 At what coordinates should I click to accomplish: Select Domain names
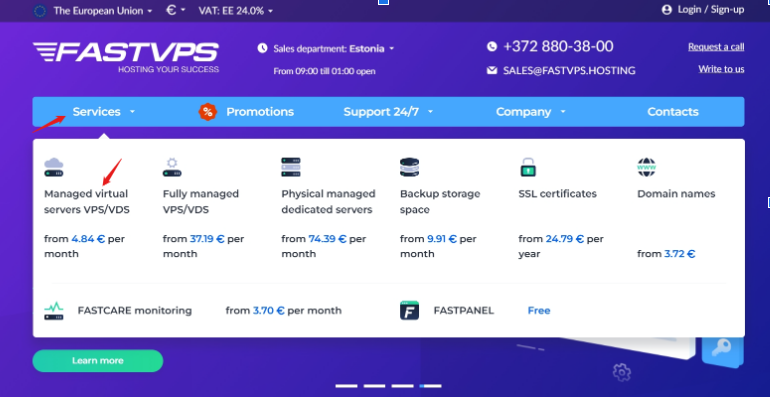pyautogui.click(x=676, y=194)
